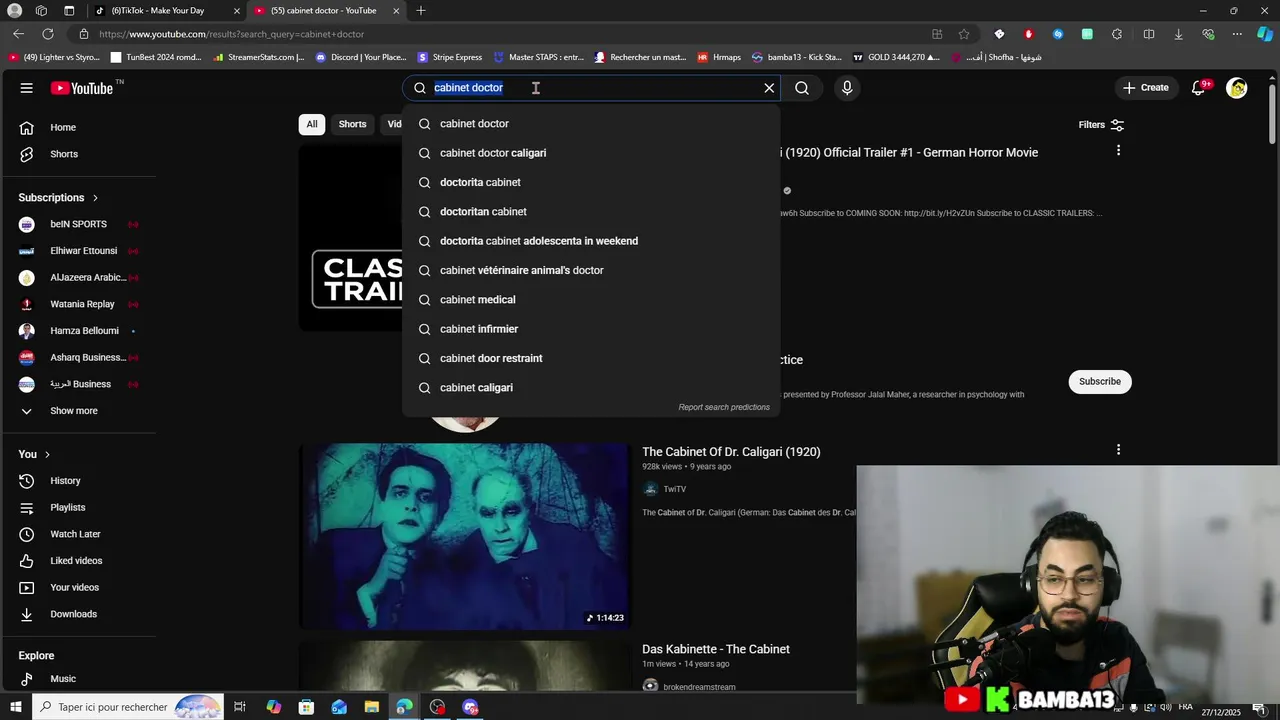Open more options for Caligari 1920 video
Viewport: 1280px width, 720px height.
(x=1118, y=450)
